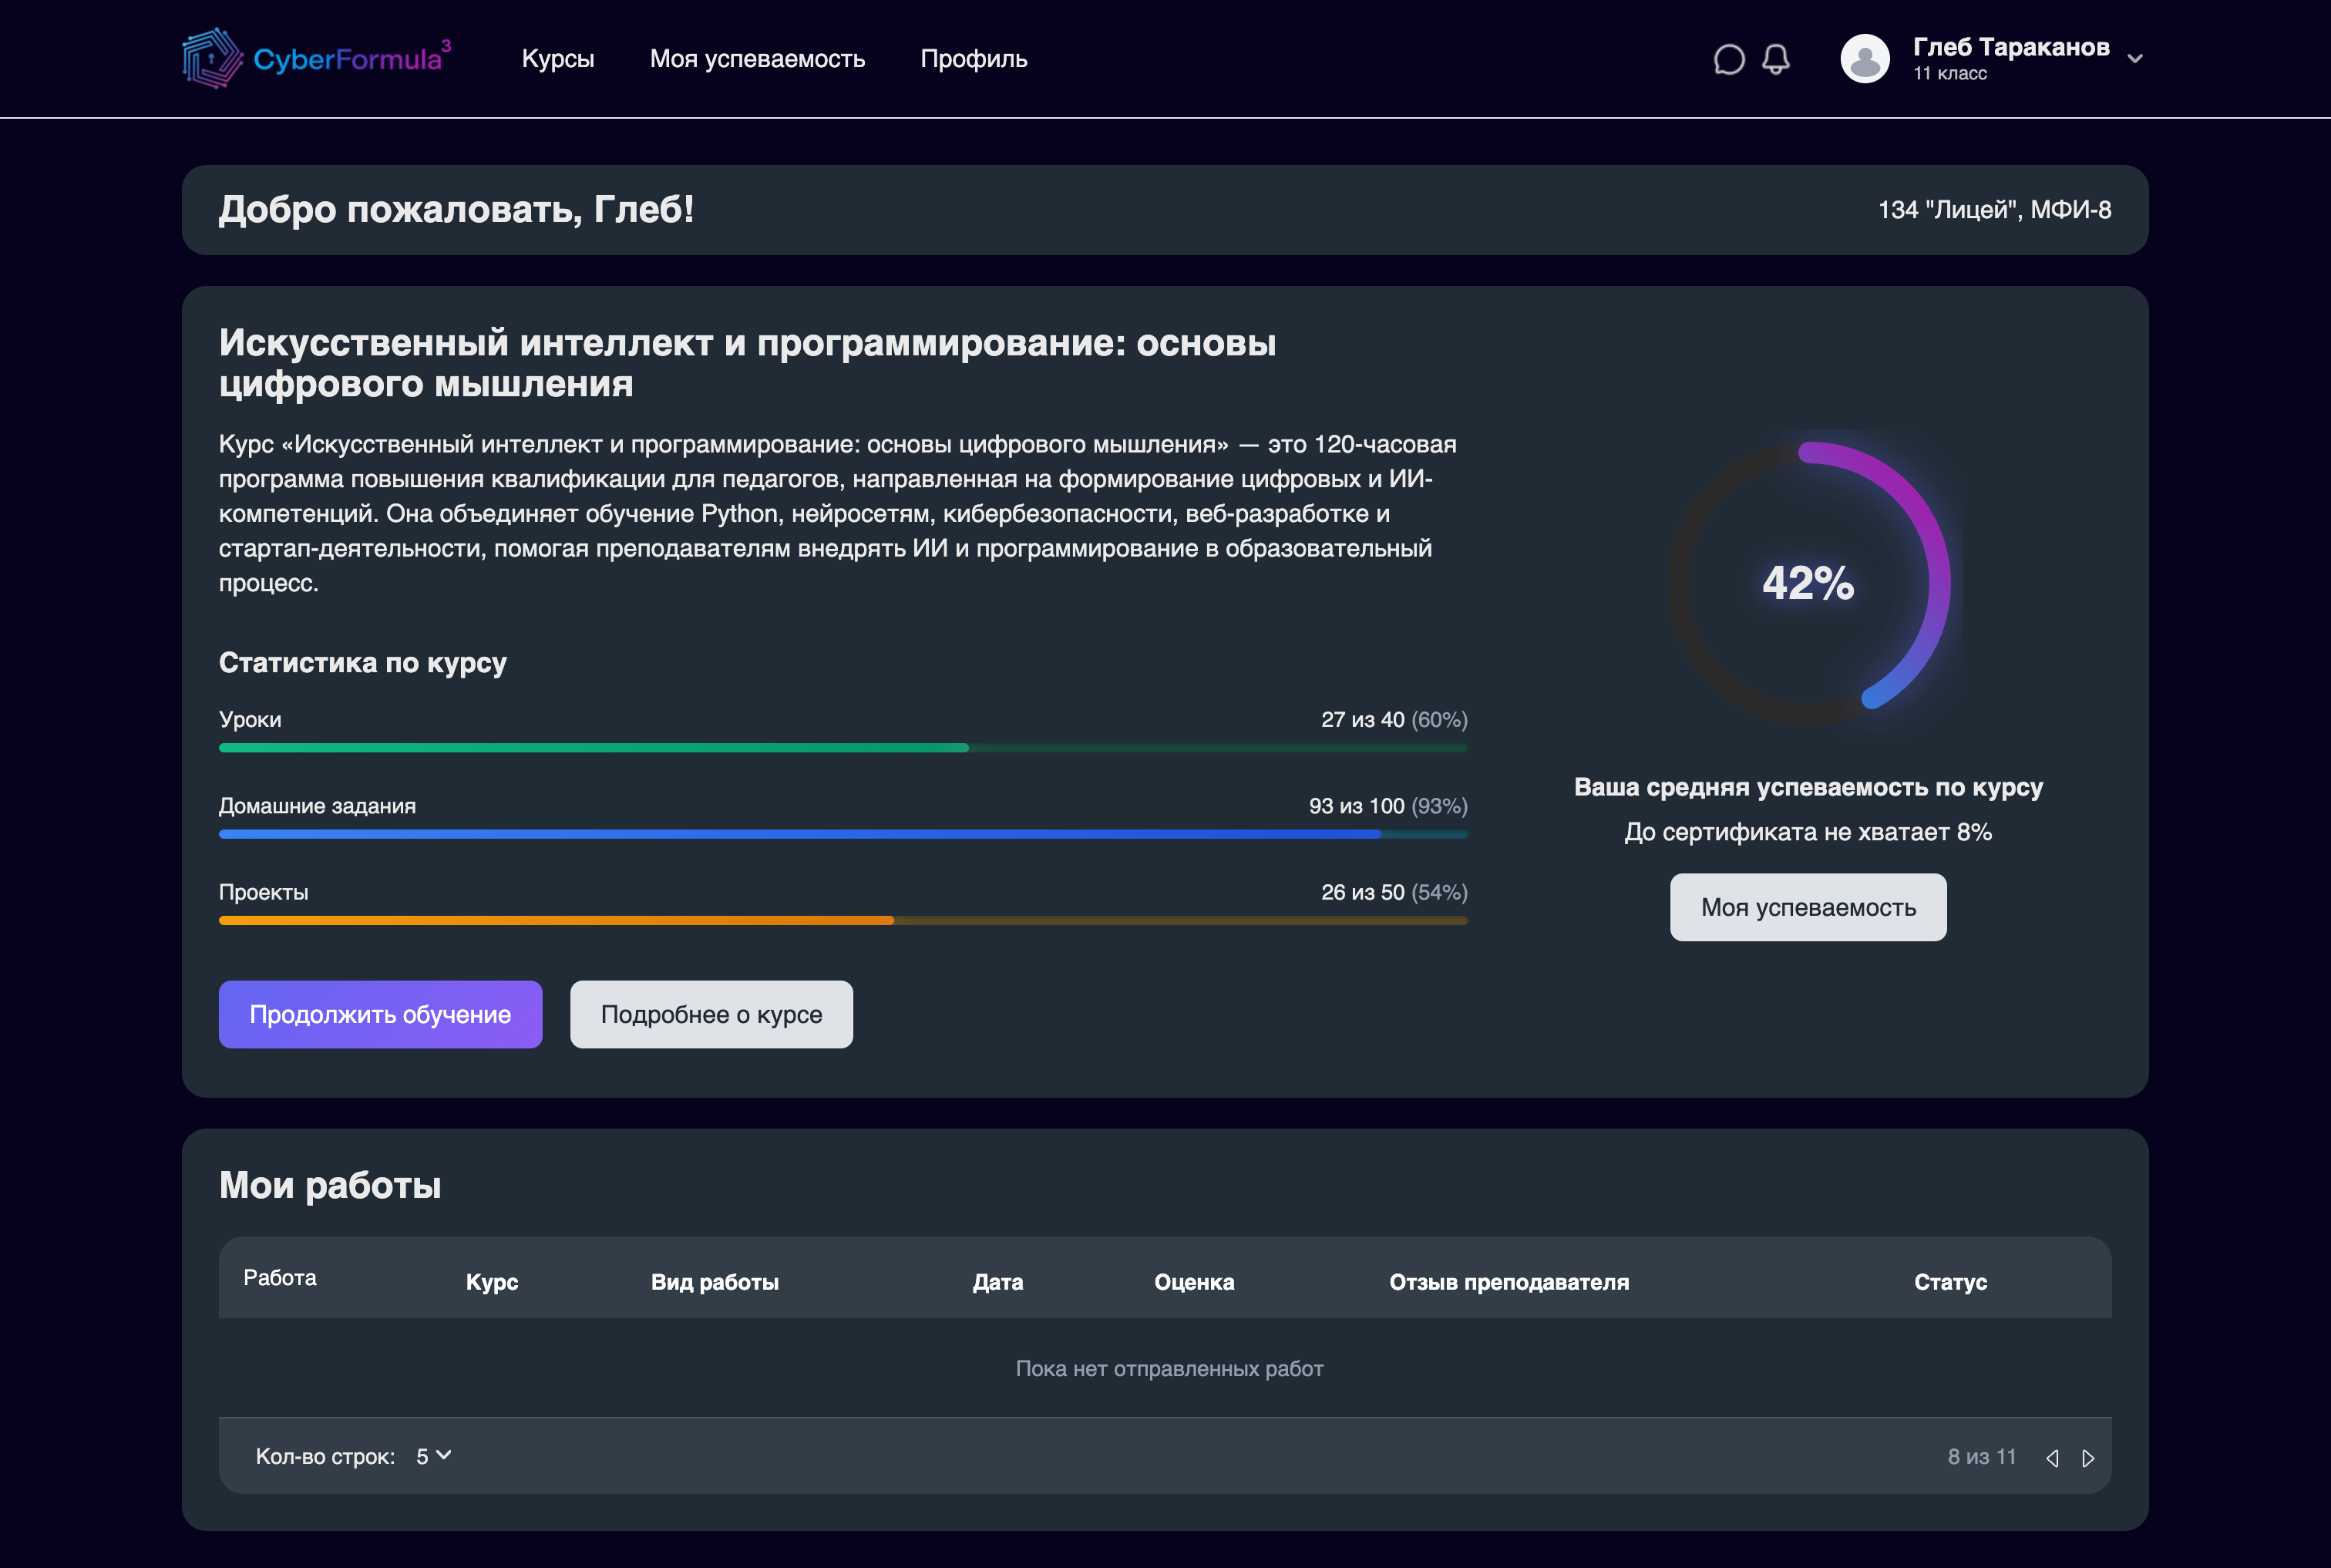Open Подробнее о курсе
Screen dimensions: 2331x1568
click(x=711, y=1014)
